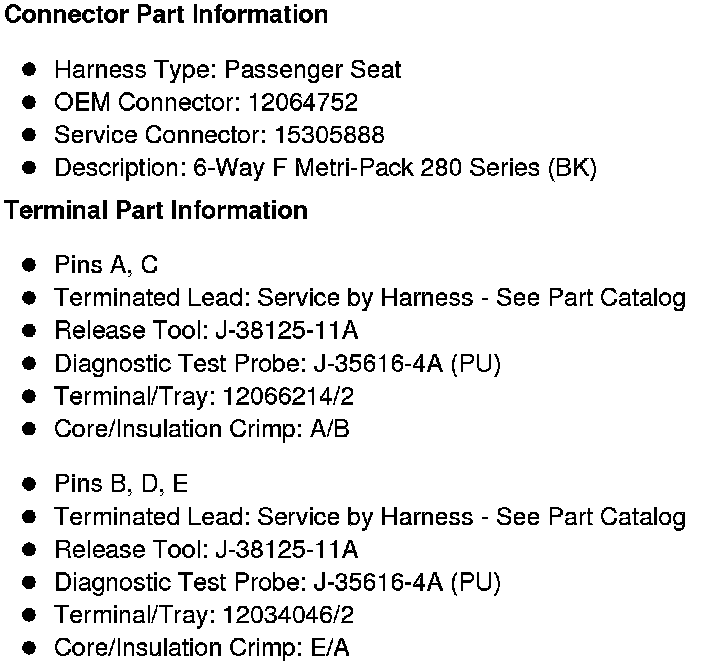704x666 pixels.
Task: Click the Pins B, D, E line
Action: 121,484
